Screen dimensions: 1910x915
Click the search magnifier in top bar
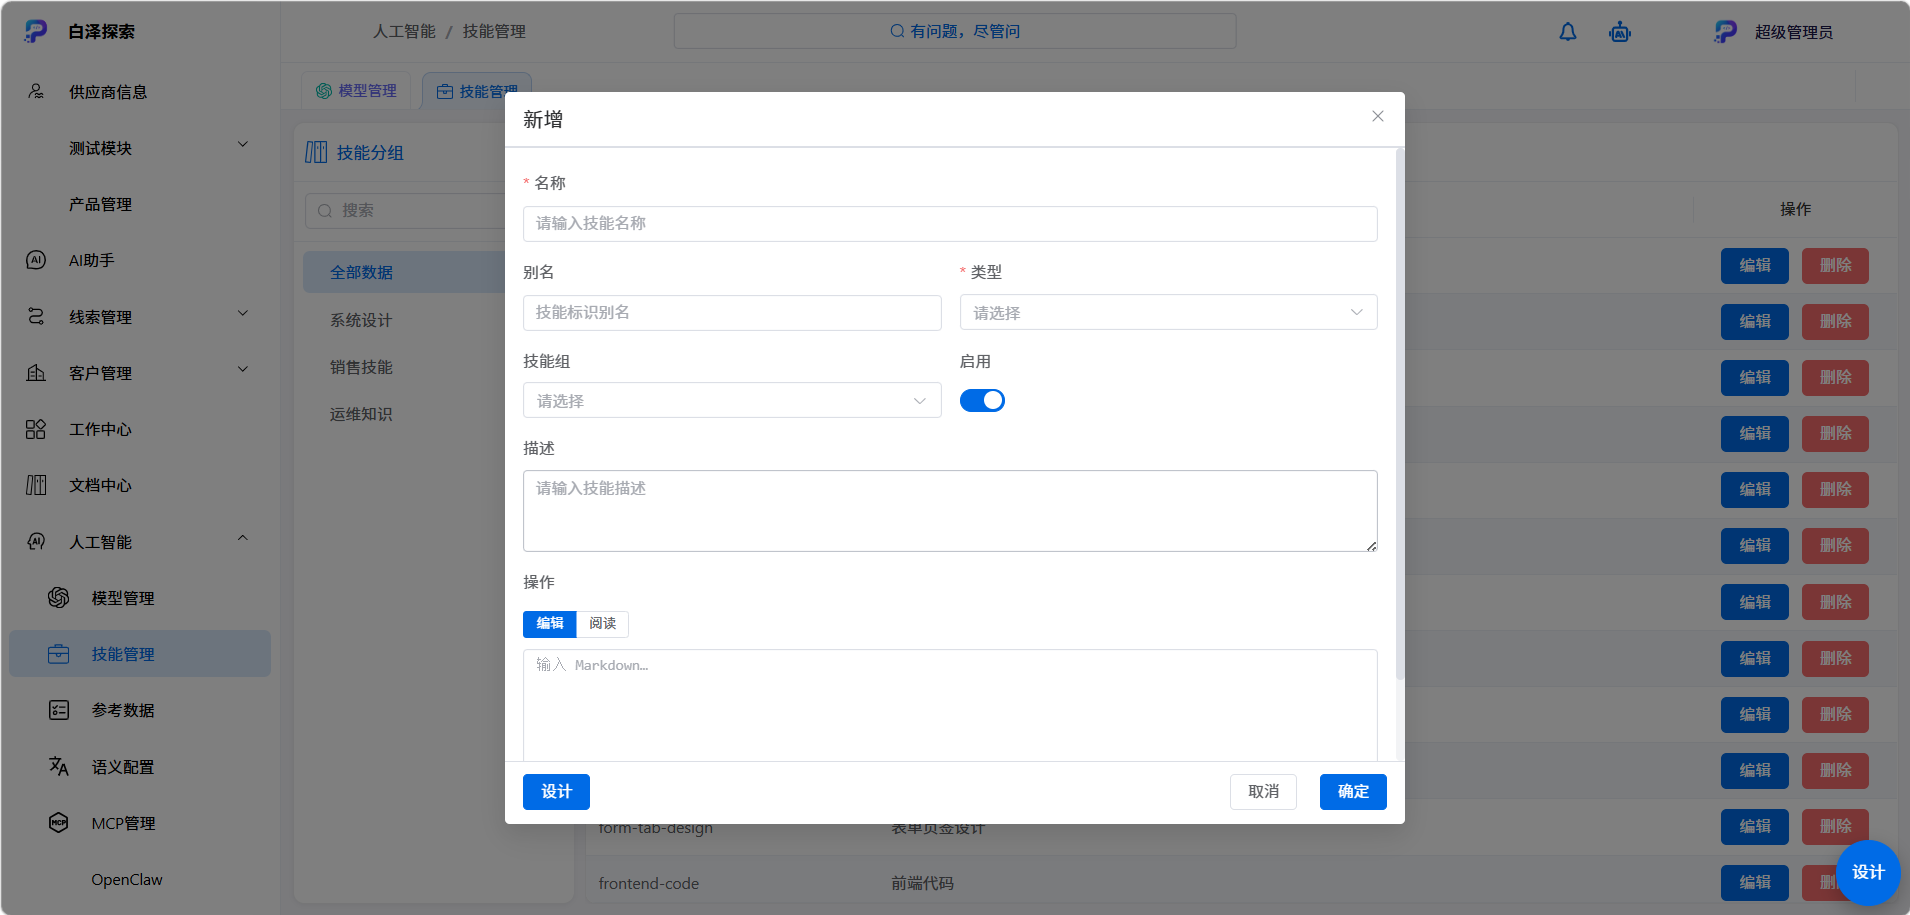click(x=897, y=31)
